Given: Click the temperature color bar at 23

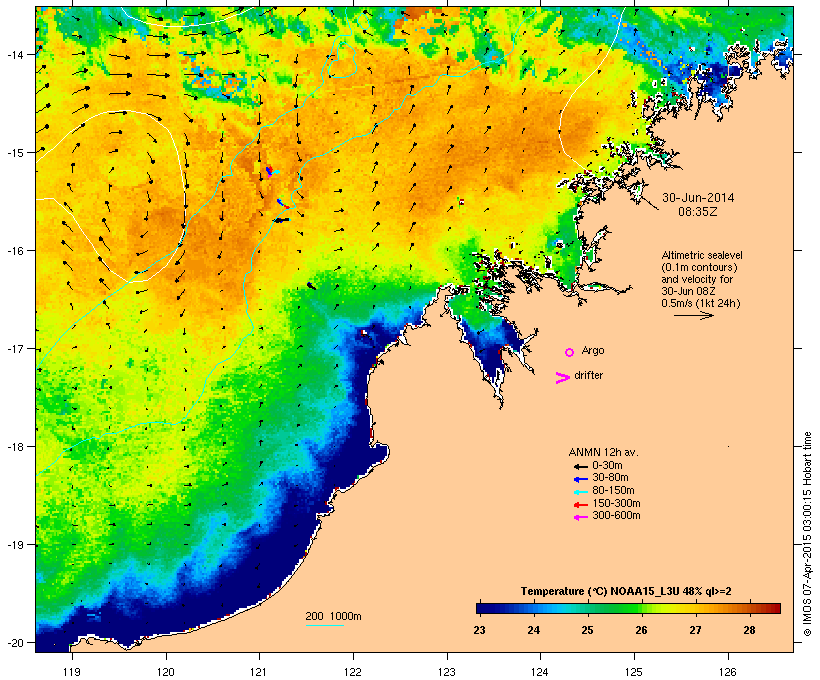Looking at the screenshot, I should point(479,608).
